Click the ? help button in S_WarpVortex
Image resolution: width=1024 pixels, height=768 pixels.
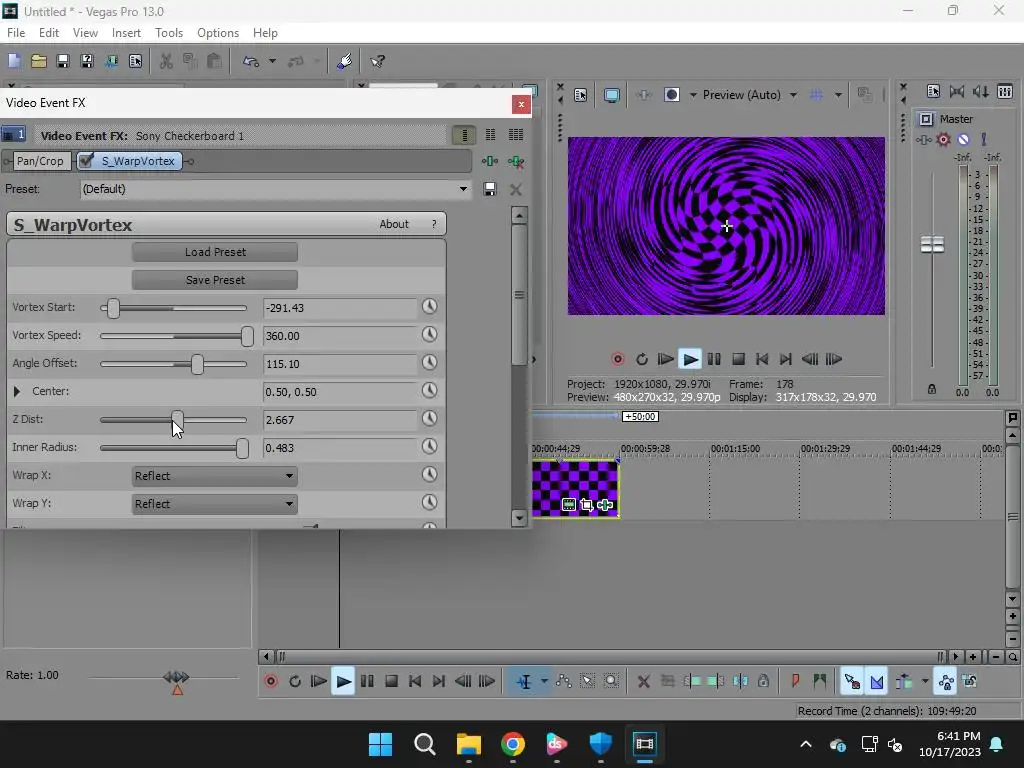click(434, 224)
